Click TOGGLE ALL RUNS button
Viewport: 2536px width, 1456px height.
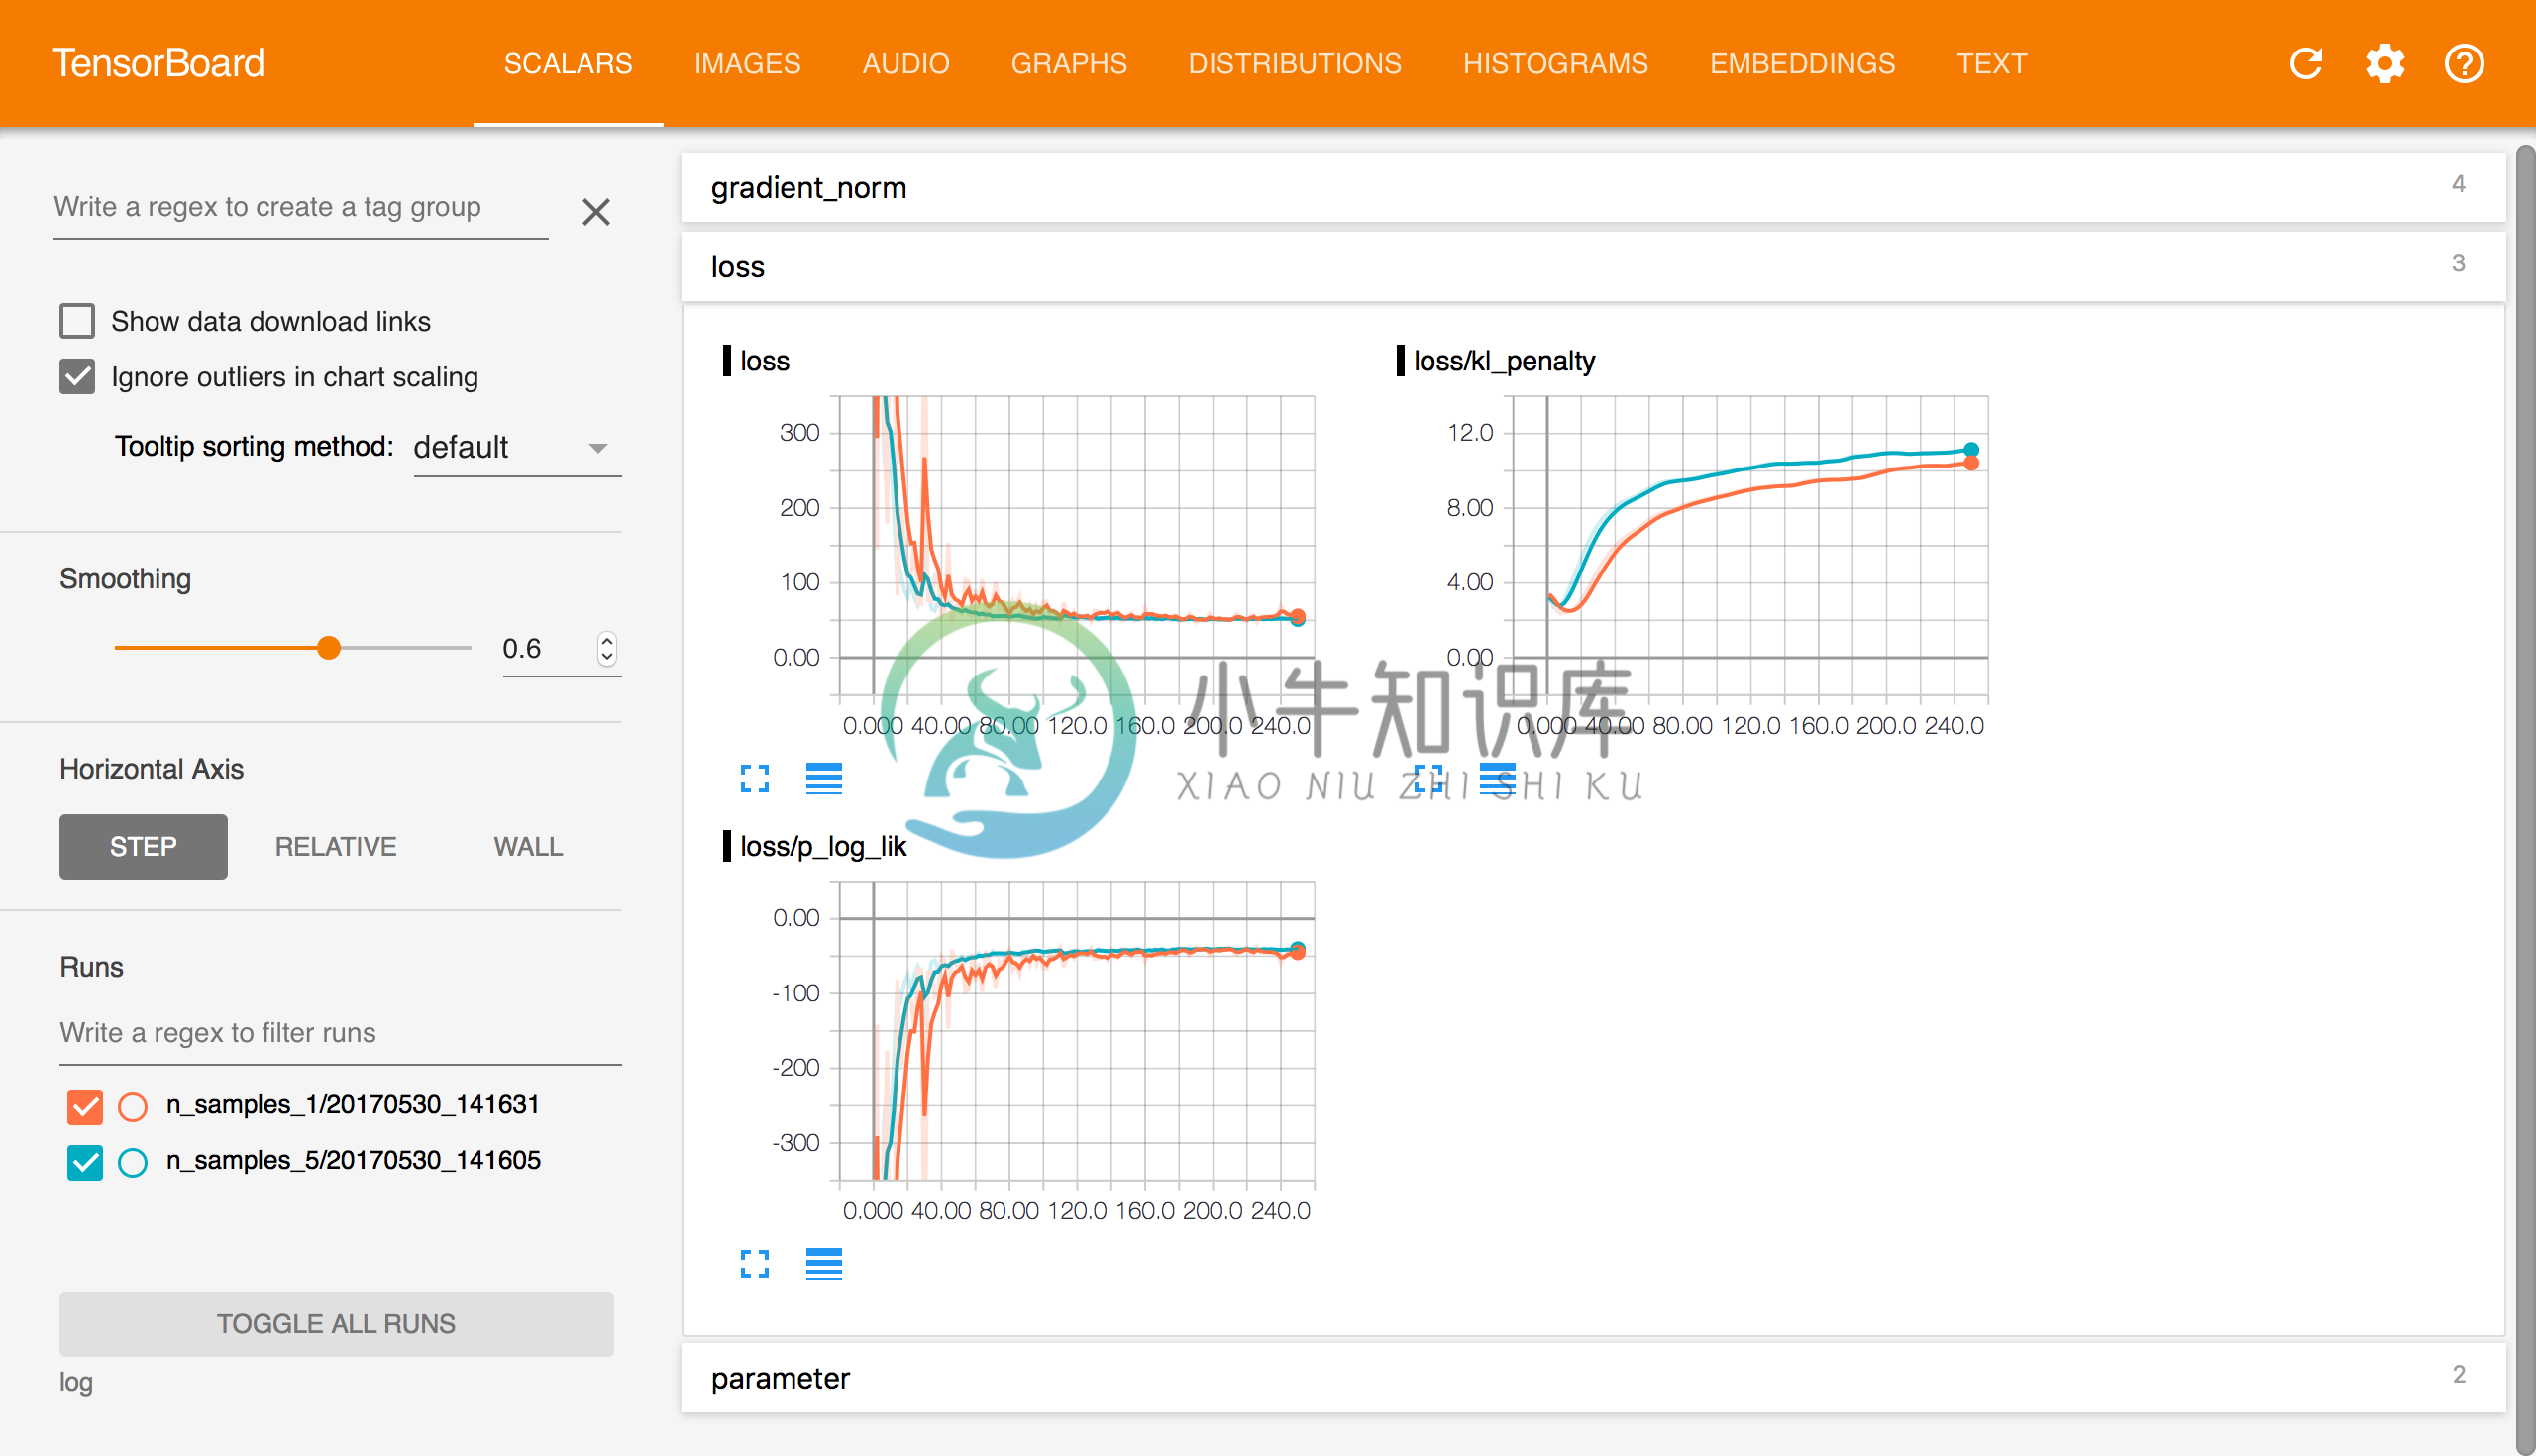pyautogui.click(x=336, y=1322)
